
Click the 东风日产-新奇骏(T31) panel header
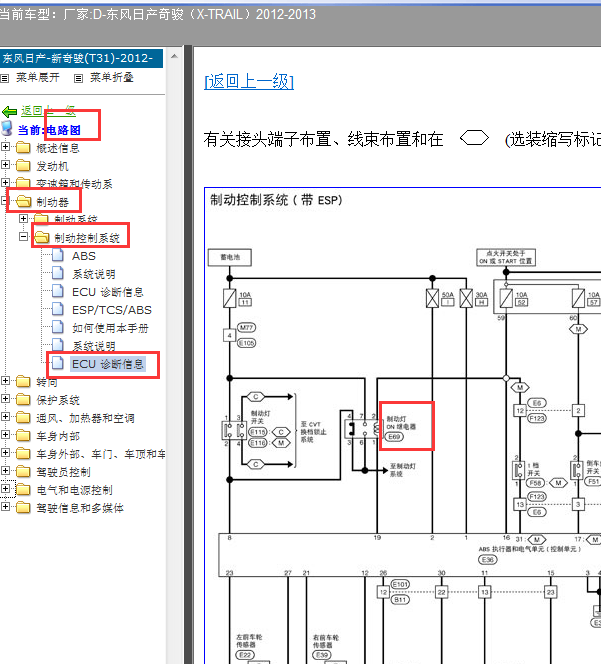81,58
